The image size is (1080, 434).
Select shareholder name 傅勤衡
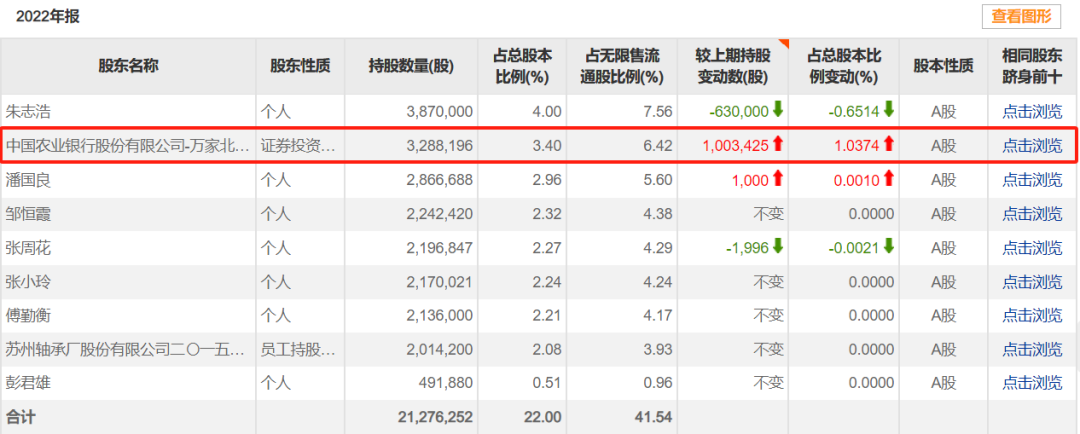pyautogui.click(x=28, y=316)
